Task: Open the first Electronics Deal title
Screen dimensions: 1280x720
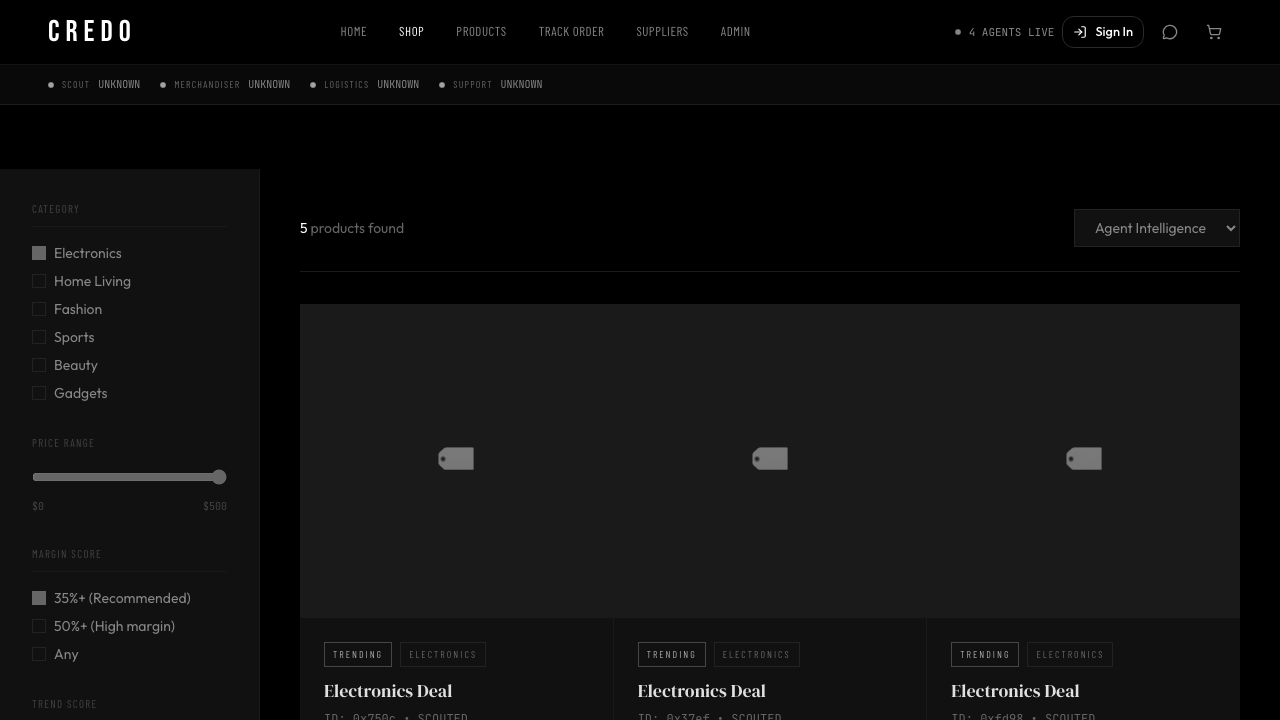Action: 388,691
